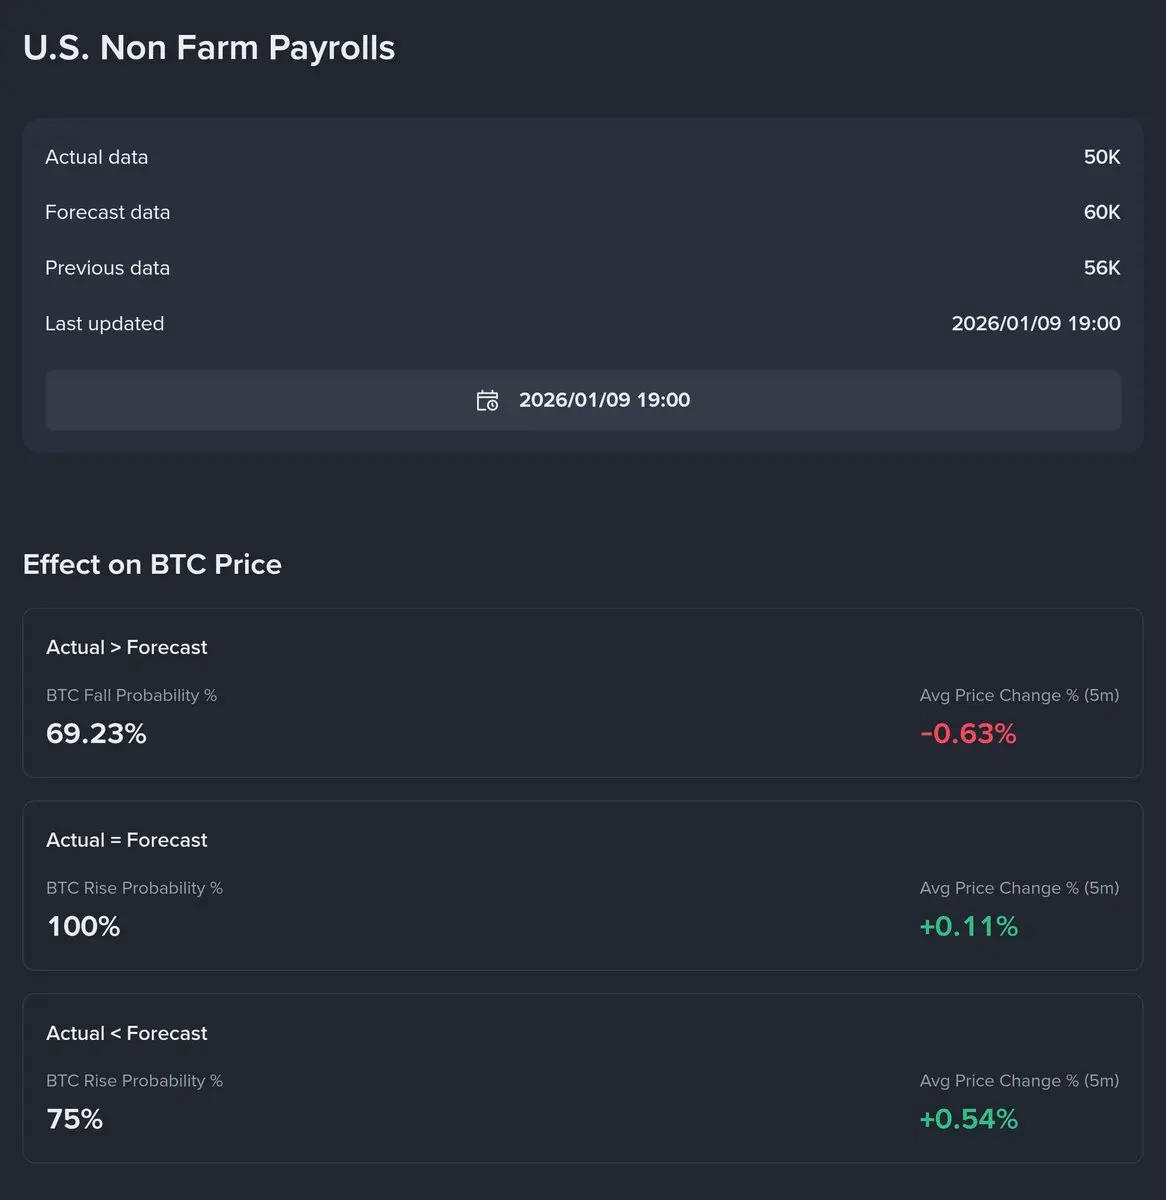This screenshot has height=1200, width=1166.
Task: Click the 56K previous data value
Action: click(1101, 268)
